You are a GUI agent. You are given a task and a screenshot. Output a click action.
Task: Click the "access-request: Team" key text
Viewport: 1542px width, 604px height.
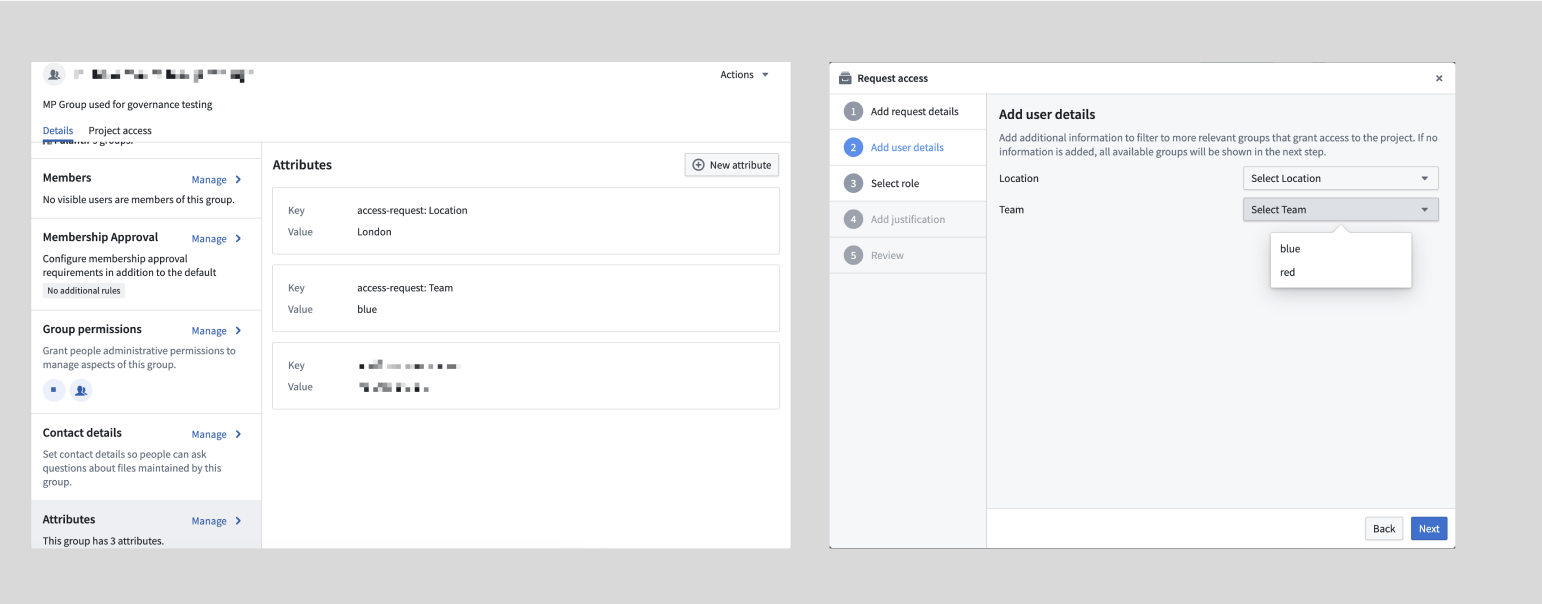point(405,288)
